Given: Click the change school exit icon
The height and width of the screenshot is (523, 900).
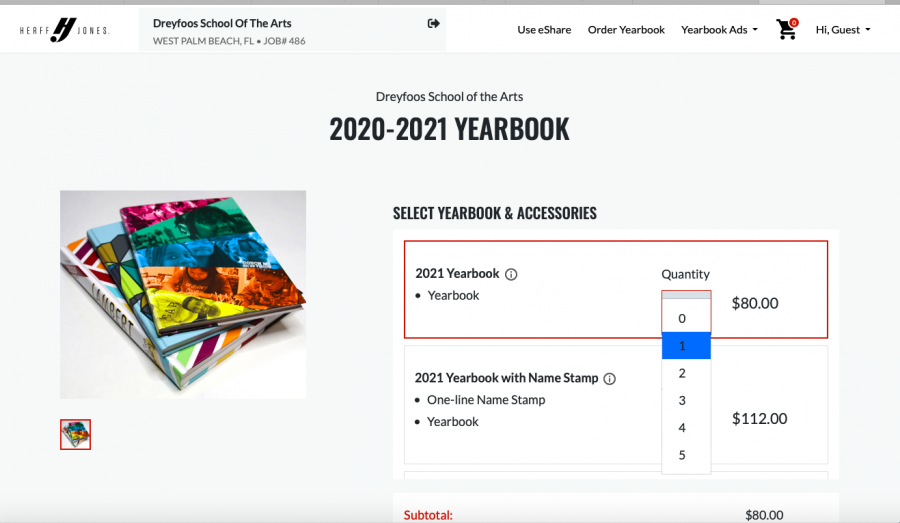Looking at the screenshot, I should (433, 24).
